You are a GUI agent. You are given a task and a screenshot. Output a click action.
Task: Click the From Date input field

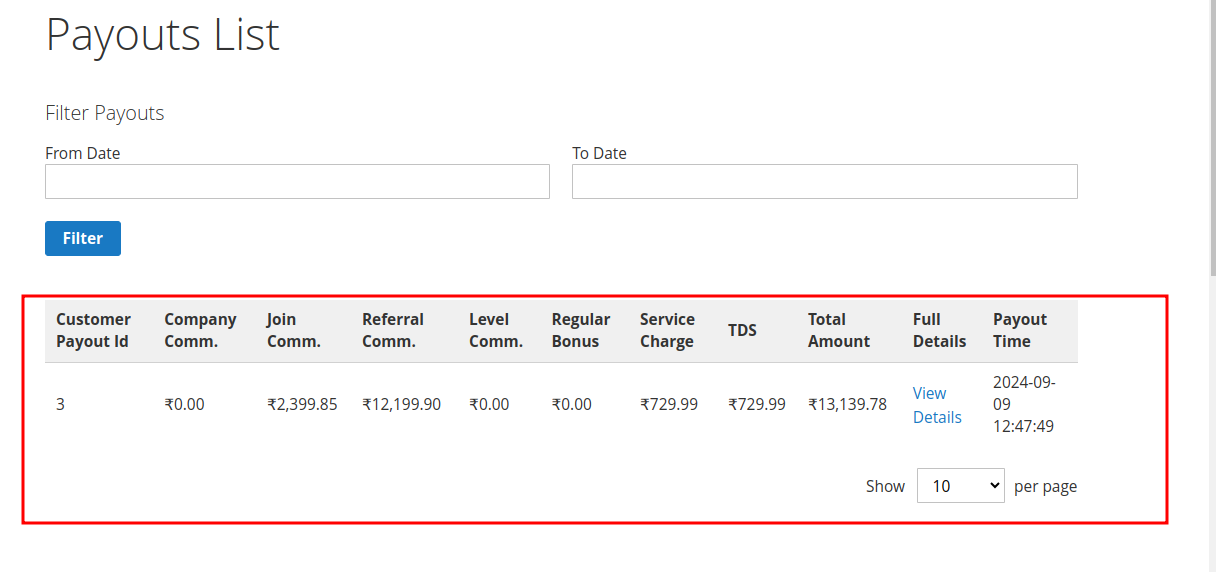coord(297,182)
